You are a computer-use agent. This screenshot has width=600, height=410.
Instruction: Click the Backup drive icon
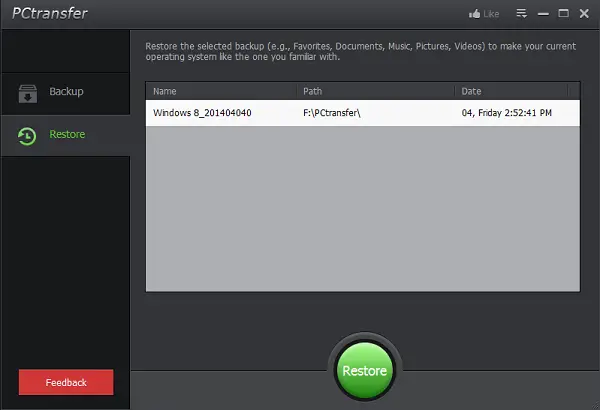pos(28,94)
